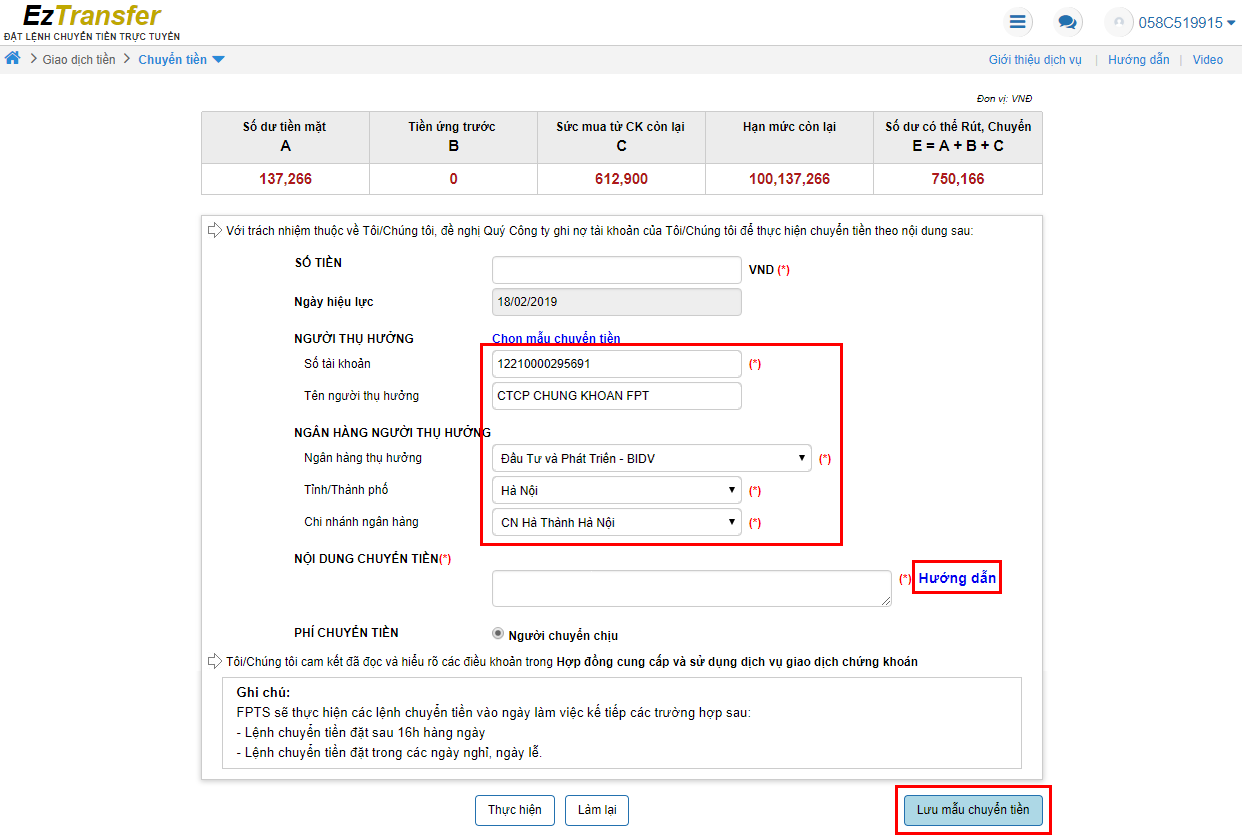Edit the Số tài khoản field
This screenshot has height=838, width=1242.
click(617, 364)
